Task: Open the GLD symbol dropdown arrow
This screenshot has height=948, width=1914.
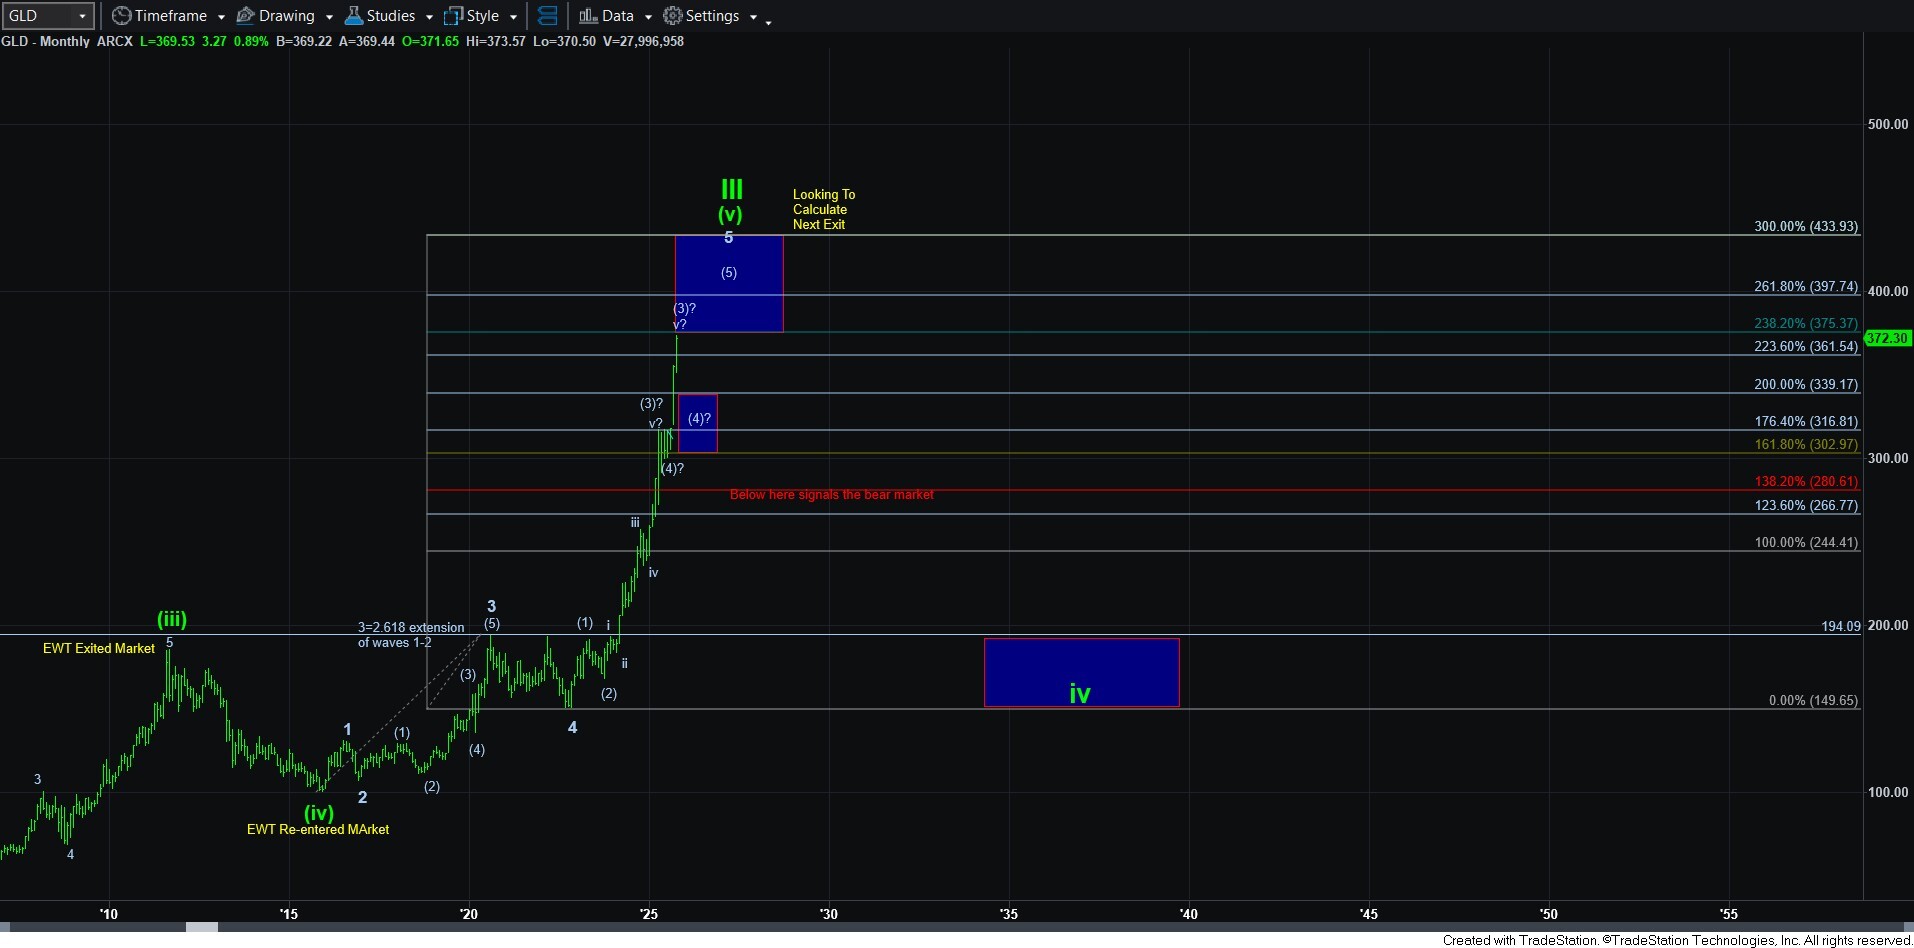Action: 82,16
